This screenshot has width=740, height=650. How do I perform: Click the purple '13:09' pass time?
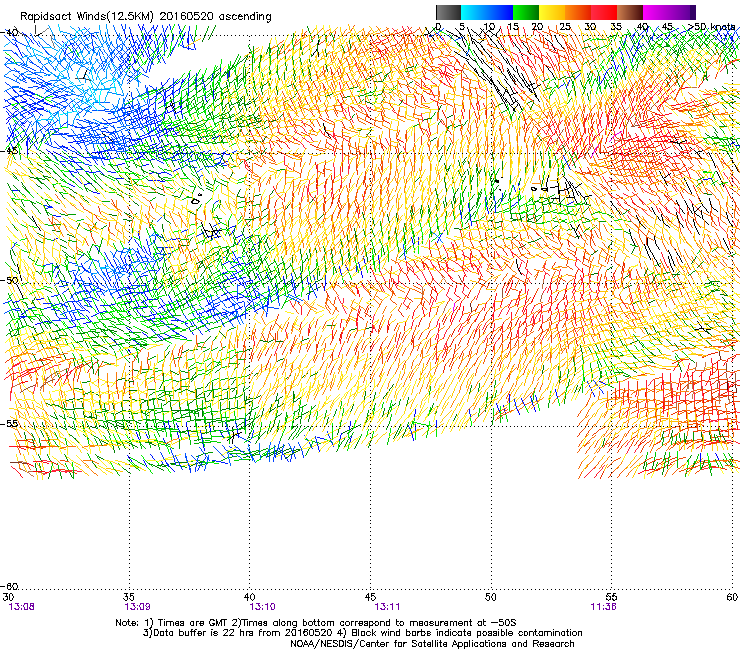(x=137, y=607)
